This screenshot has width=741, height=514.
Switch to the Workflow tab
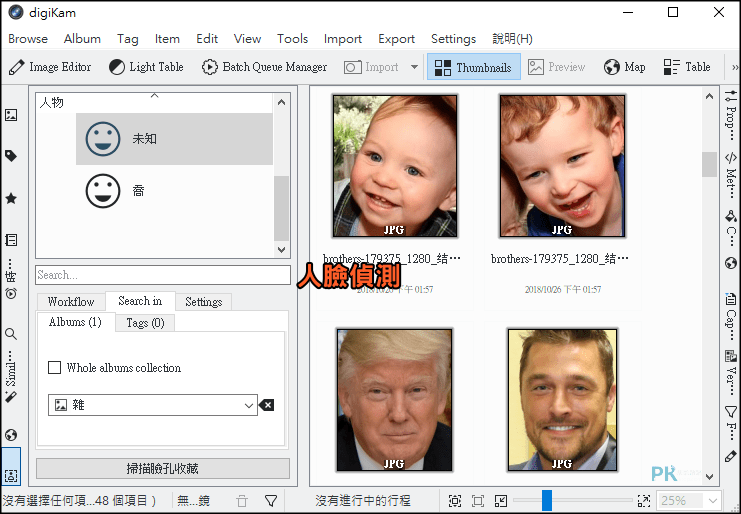click(71, 301)
